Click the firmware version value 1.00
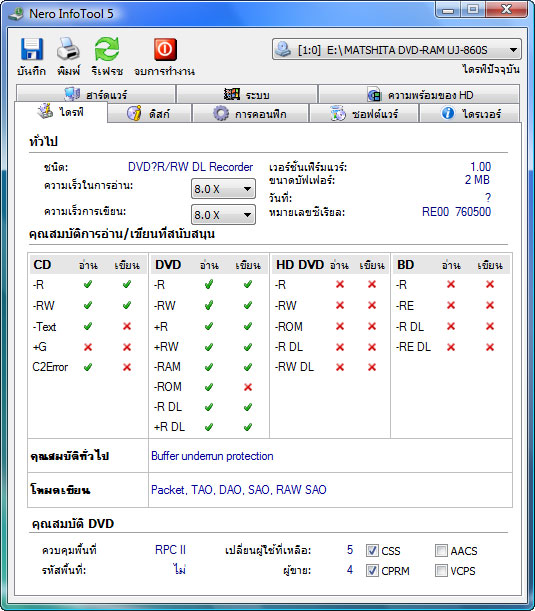The image size is (535, 611). point(480,167)
